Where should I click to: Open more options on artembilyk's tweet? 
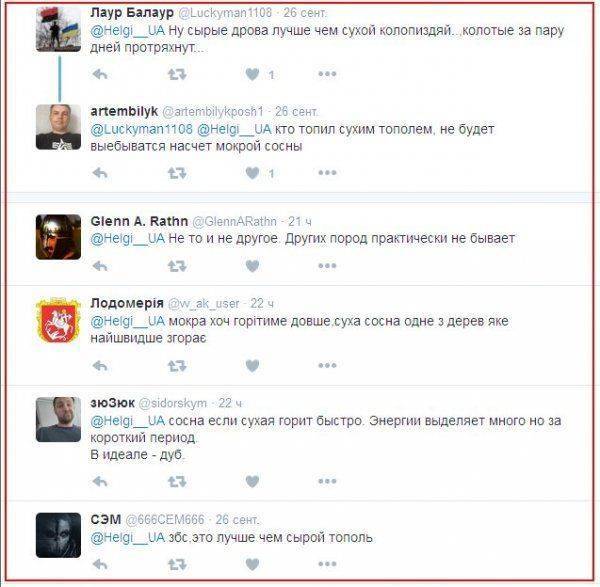click(x=327, y=173)
